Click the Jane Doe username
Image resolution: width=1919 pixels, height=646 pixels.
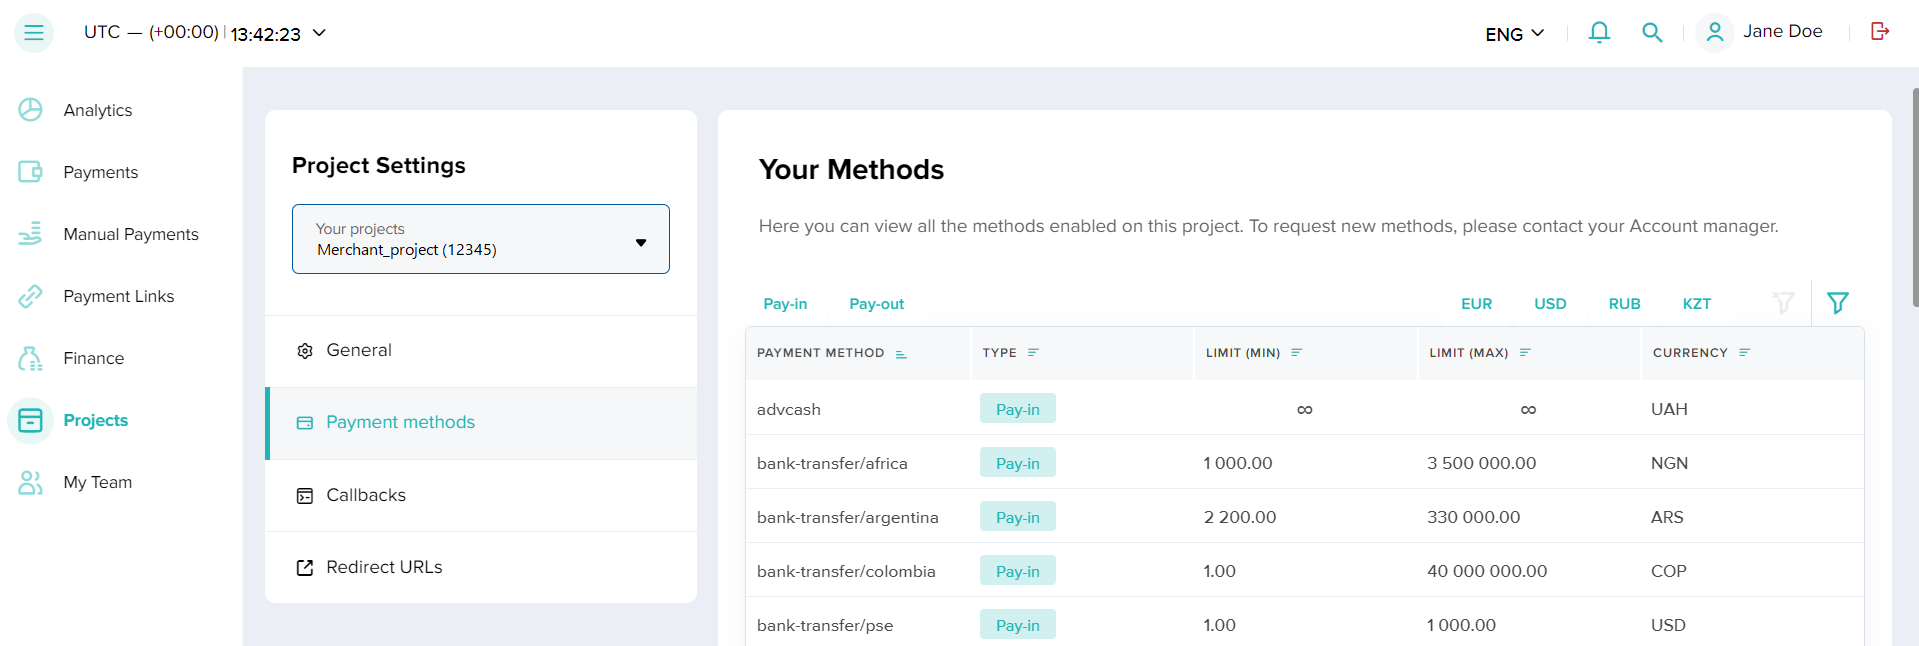1783,31
